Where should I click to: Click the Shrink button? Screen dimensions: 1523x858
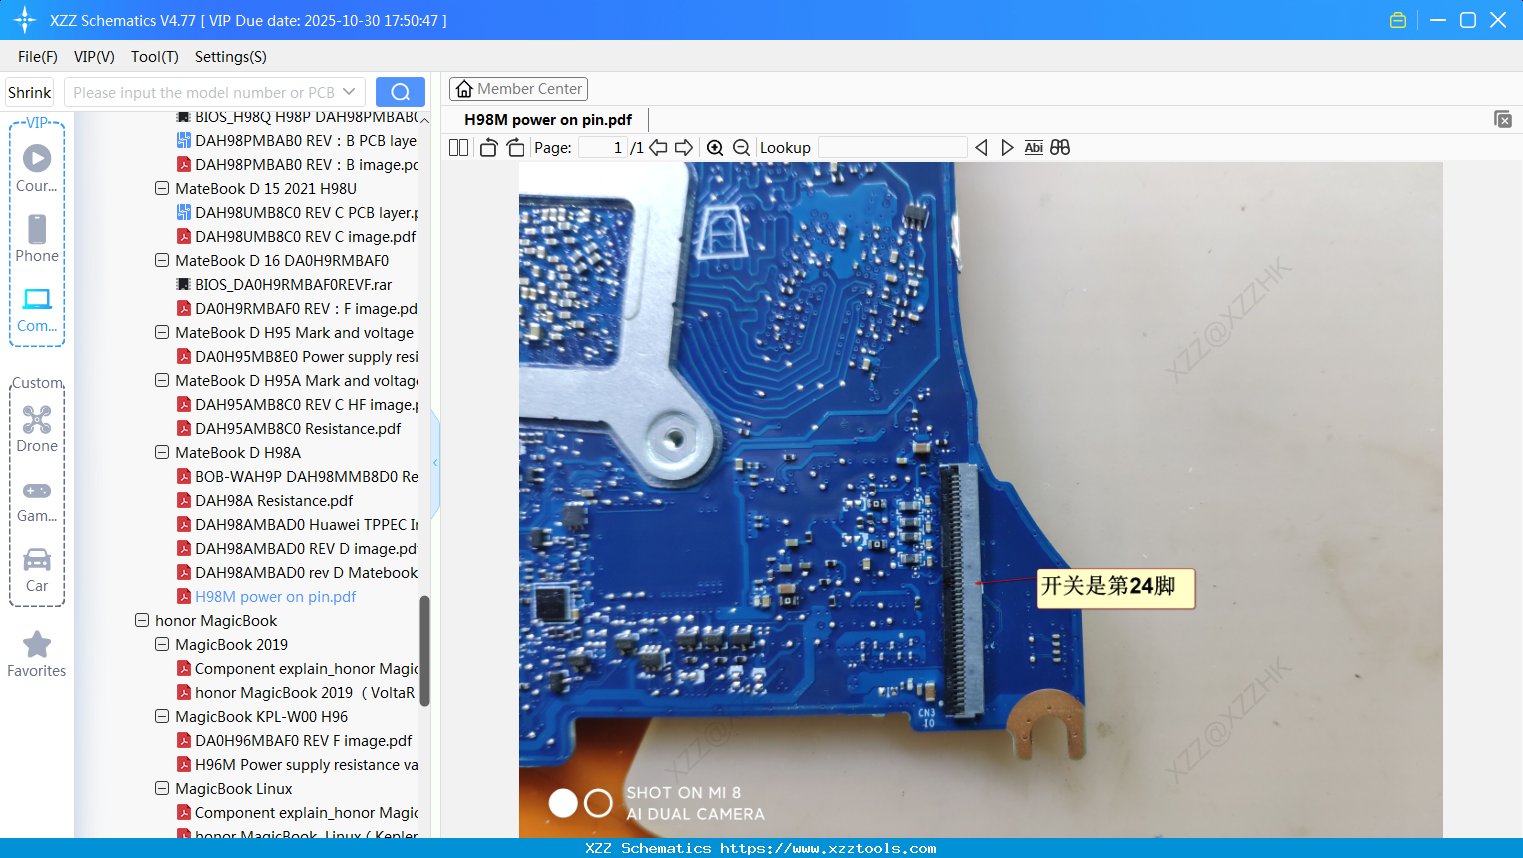click(x=29, y=92)
